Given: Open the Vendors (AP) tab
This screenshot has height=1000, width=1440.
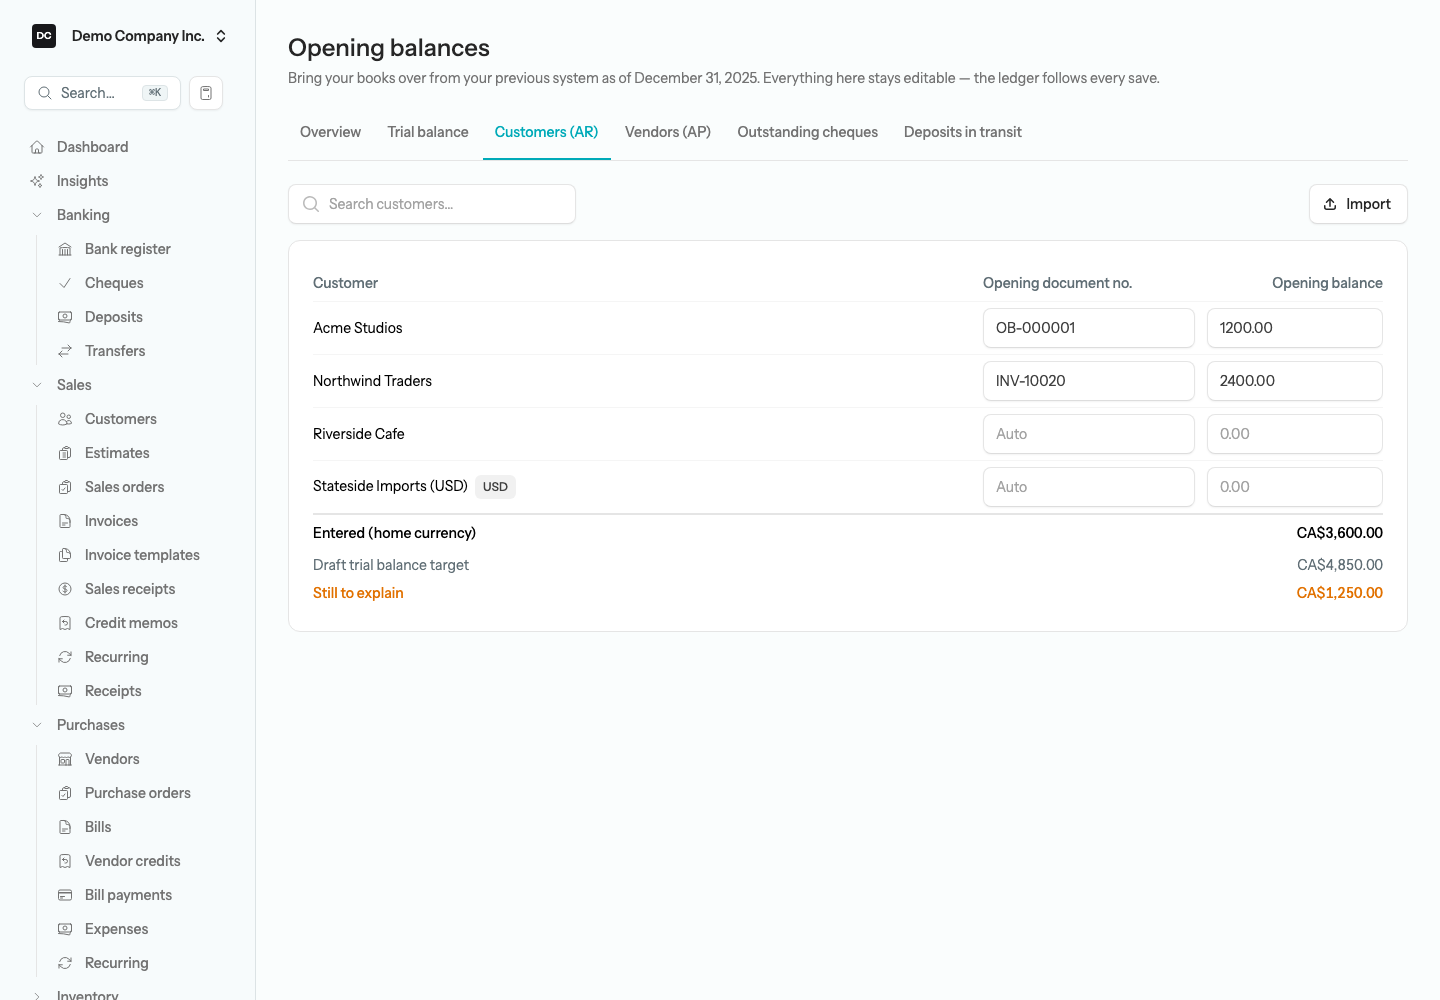Looking at the screenshot, I should 668,132.
